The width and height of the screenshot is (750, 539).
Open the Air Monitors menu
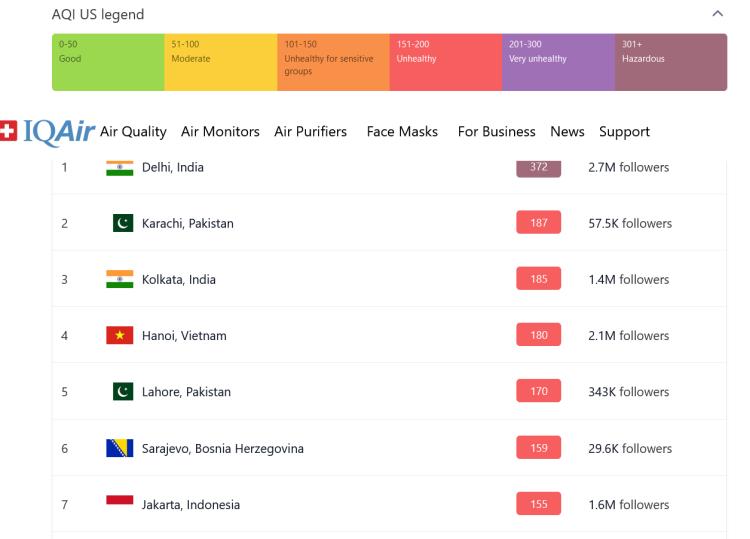click(x=220, y=132)
